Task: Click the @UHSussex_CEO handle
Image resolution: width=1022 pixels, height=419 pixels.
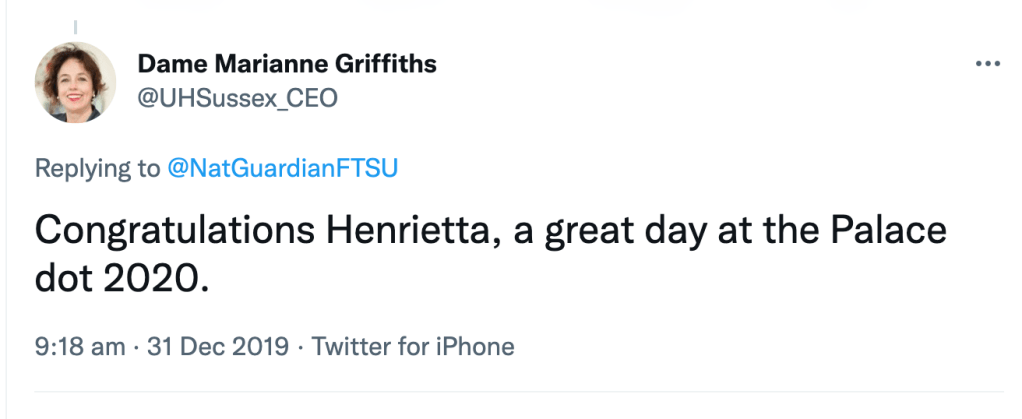Action: [x=237, y=97]
